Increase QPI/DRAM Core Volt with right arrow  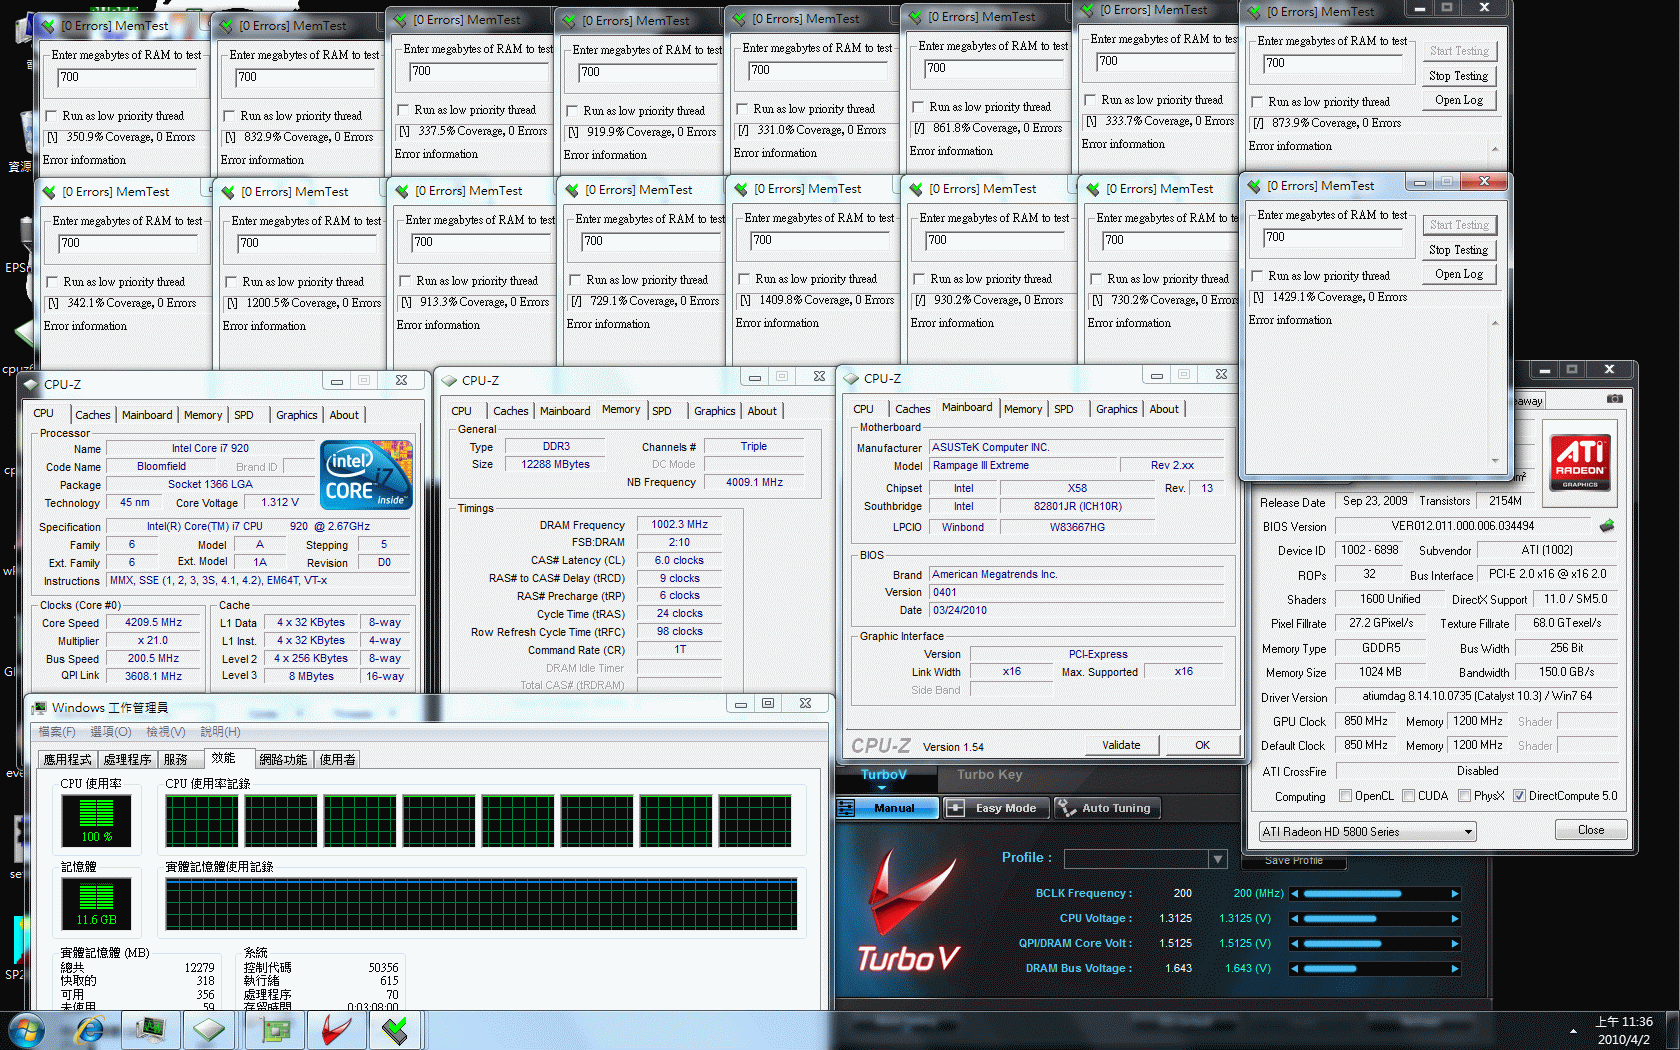point(1455,943)
